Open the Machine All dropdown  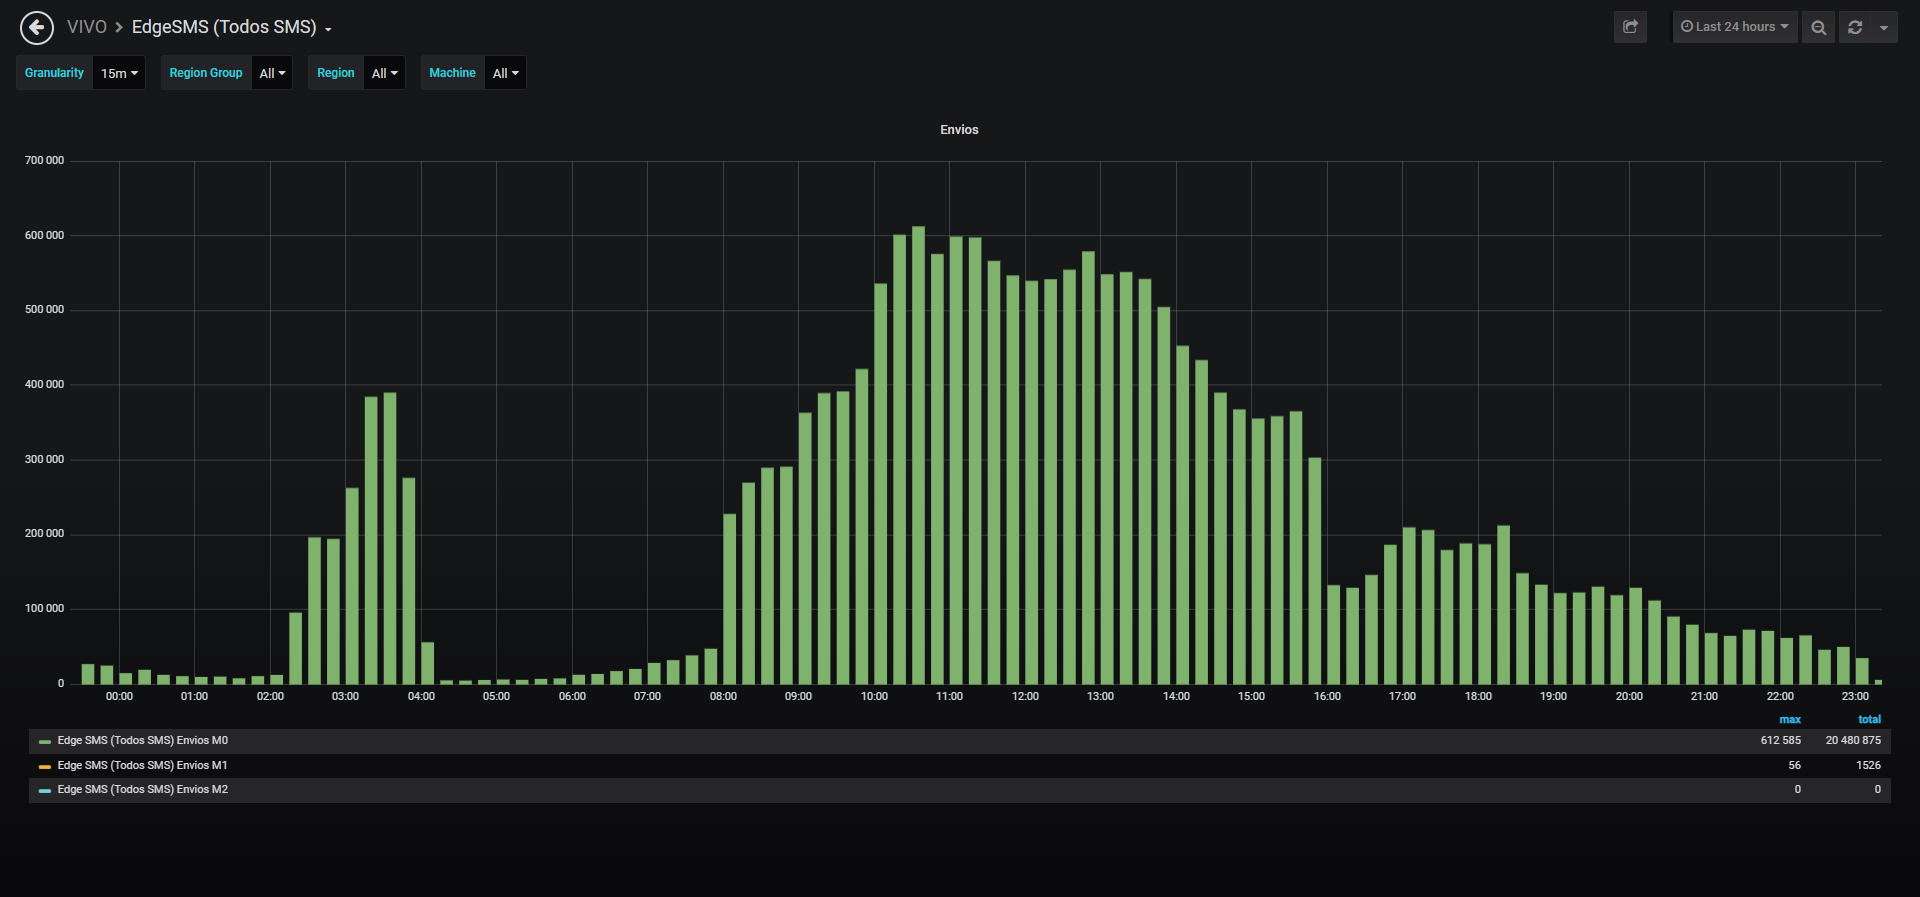(505, 73)
